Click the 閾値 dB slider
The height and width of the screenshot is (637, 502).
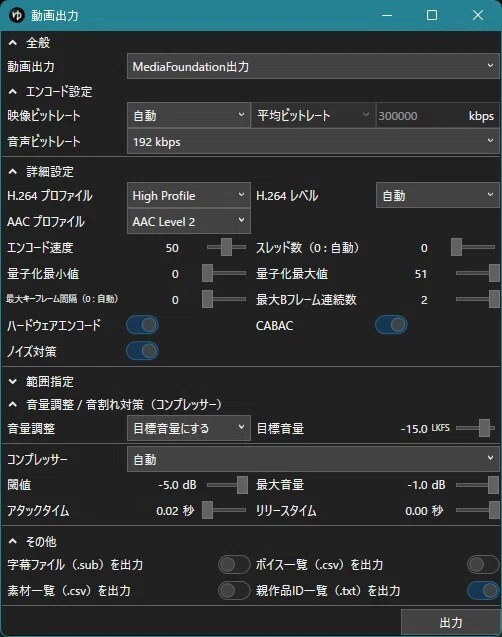227,485
